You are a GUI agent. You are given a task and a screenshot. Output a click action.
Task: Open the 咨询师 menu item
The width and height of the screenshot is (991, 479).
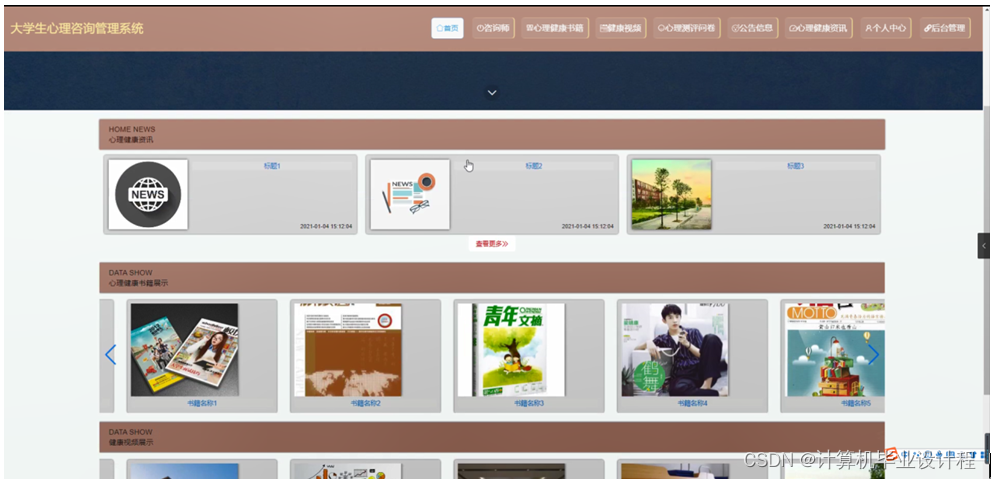(494, 28)
